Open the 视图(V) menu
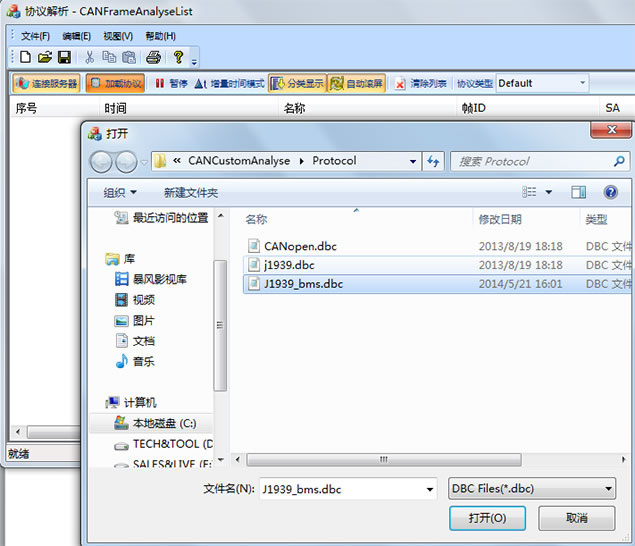 pyautogui.click(x=118, y=36)
